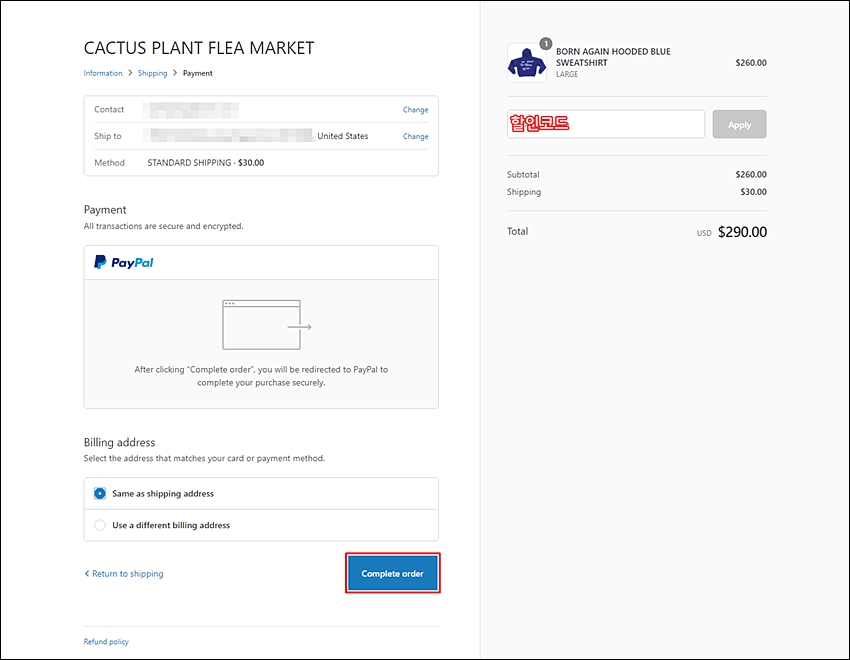The width and height of the screenshot is (850, 660).
Task: Open Information breadcrumb step
Action: coord(103,73)
